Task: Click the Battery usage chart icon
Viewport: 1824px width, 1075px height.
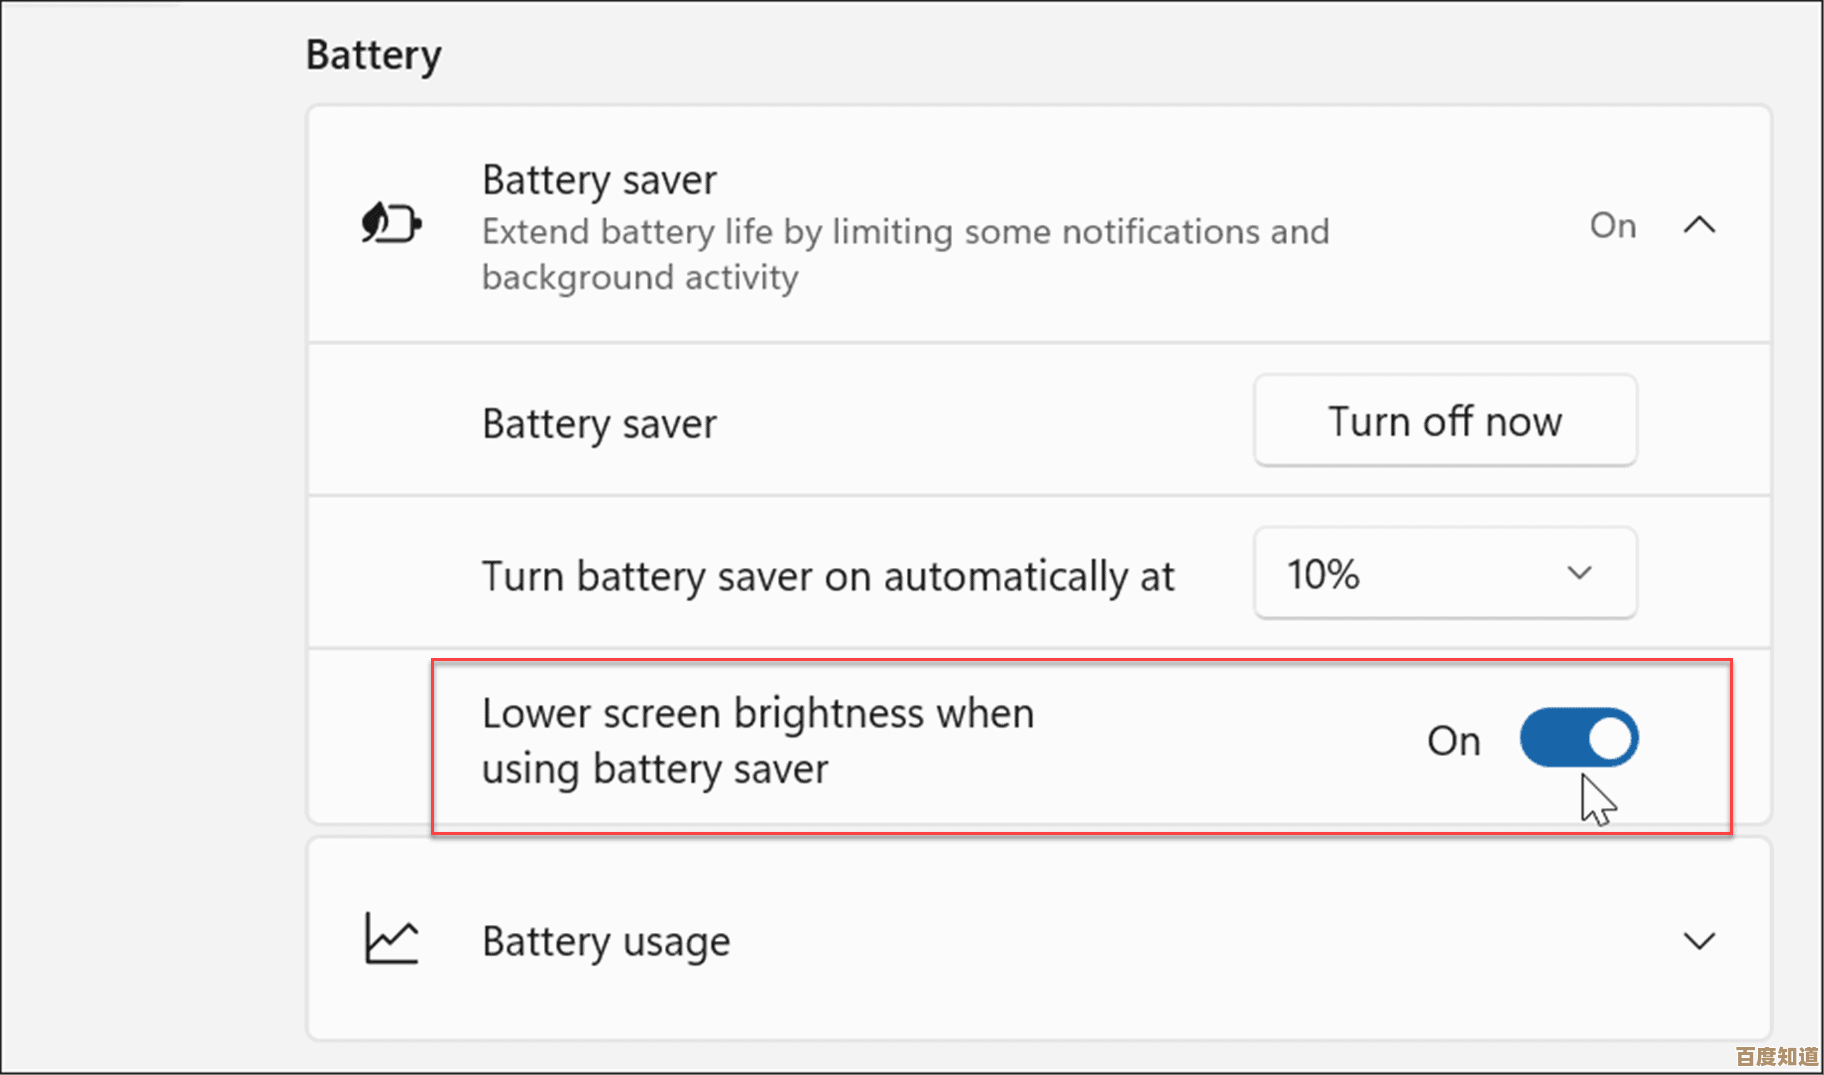Action: click(x=391, y=939)
